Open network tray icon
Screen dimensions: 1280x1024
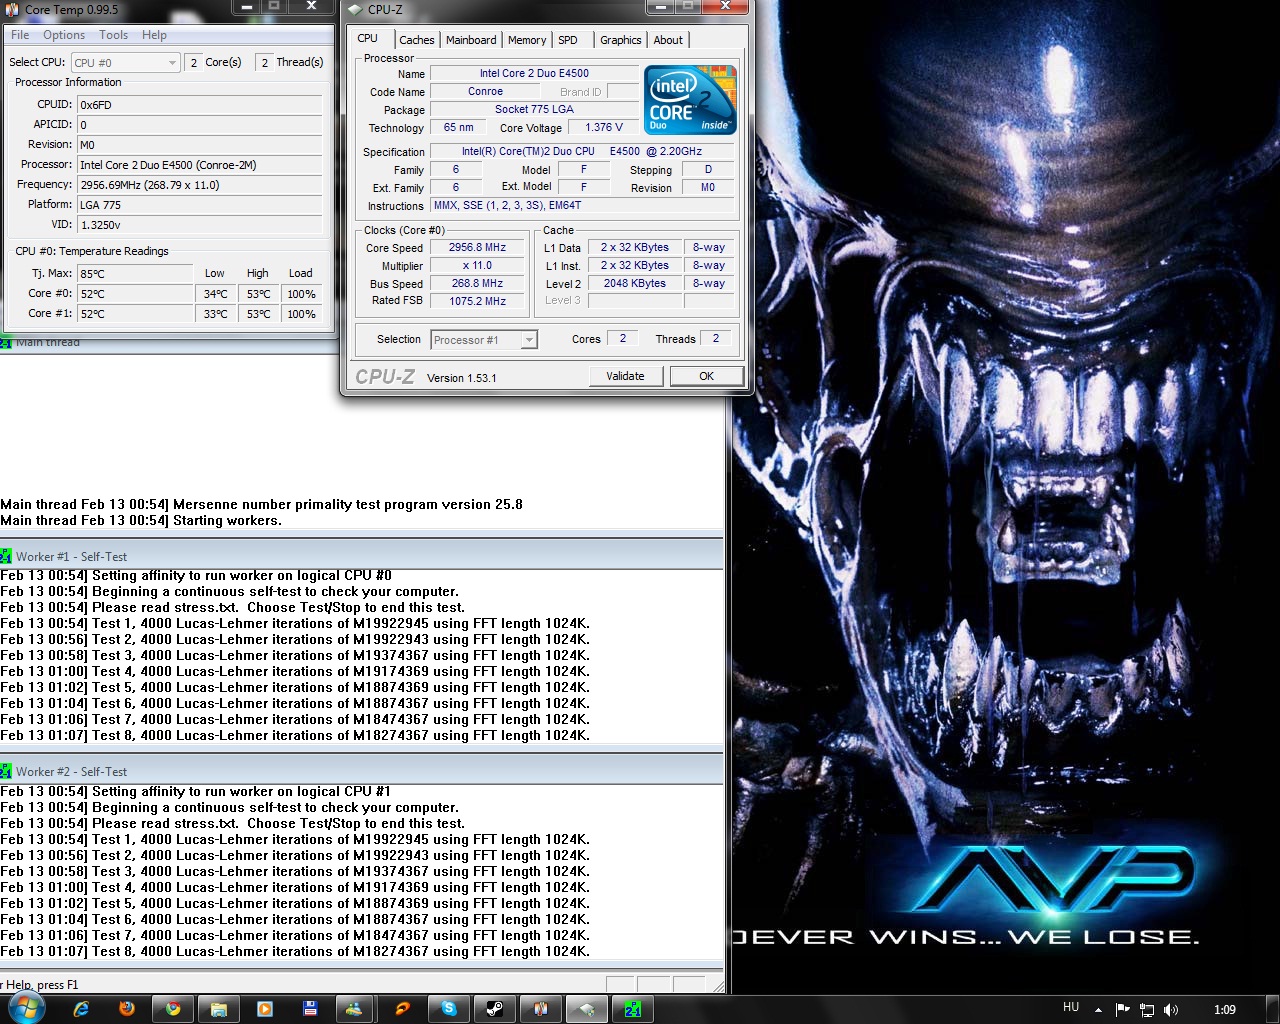point(1147,1010)
